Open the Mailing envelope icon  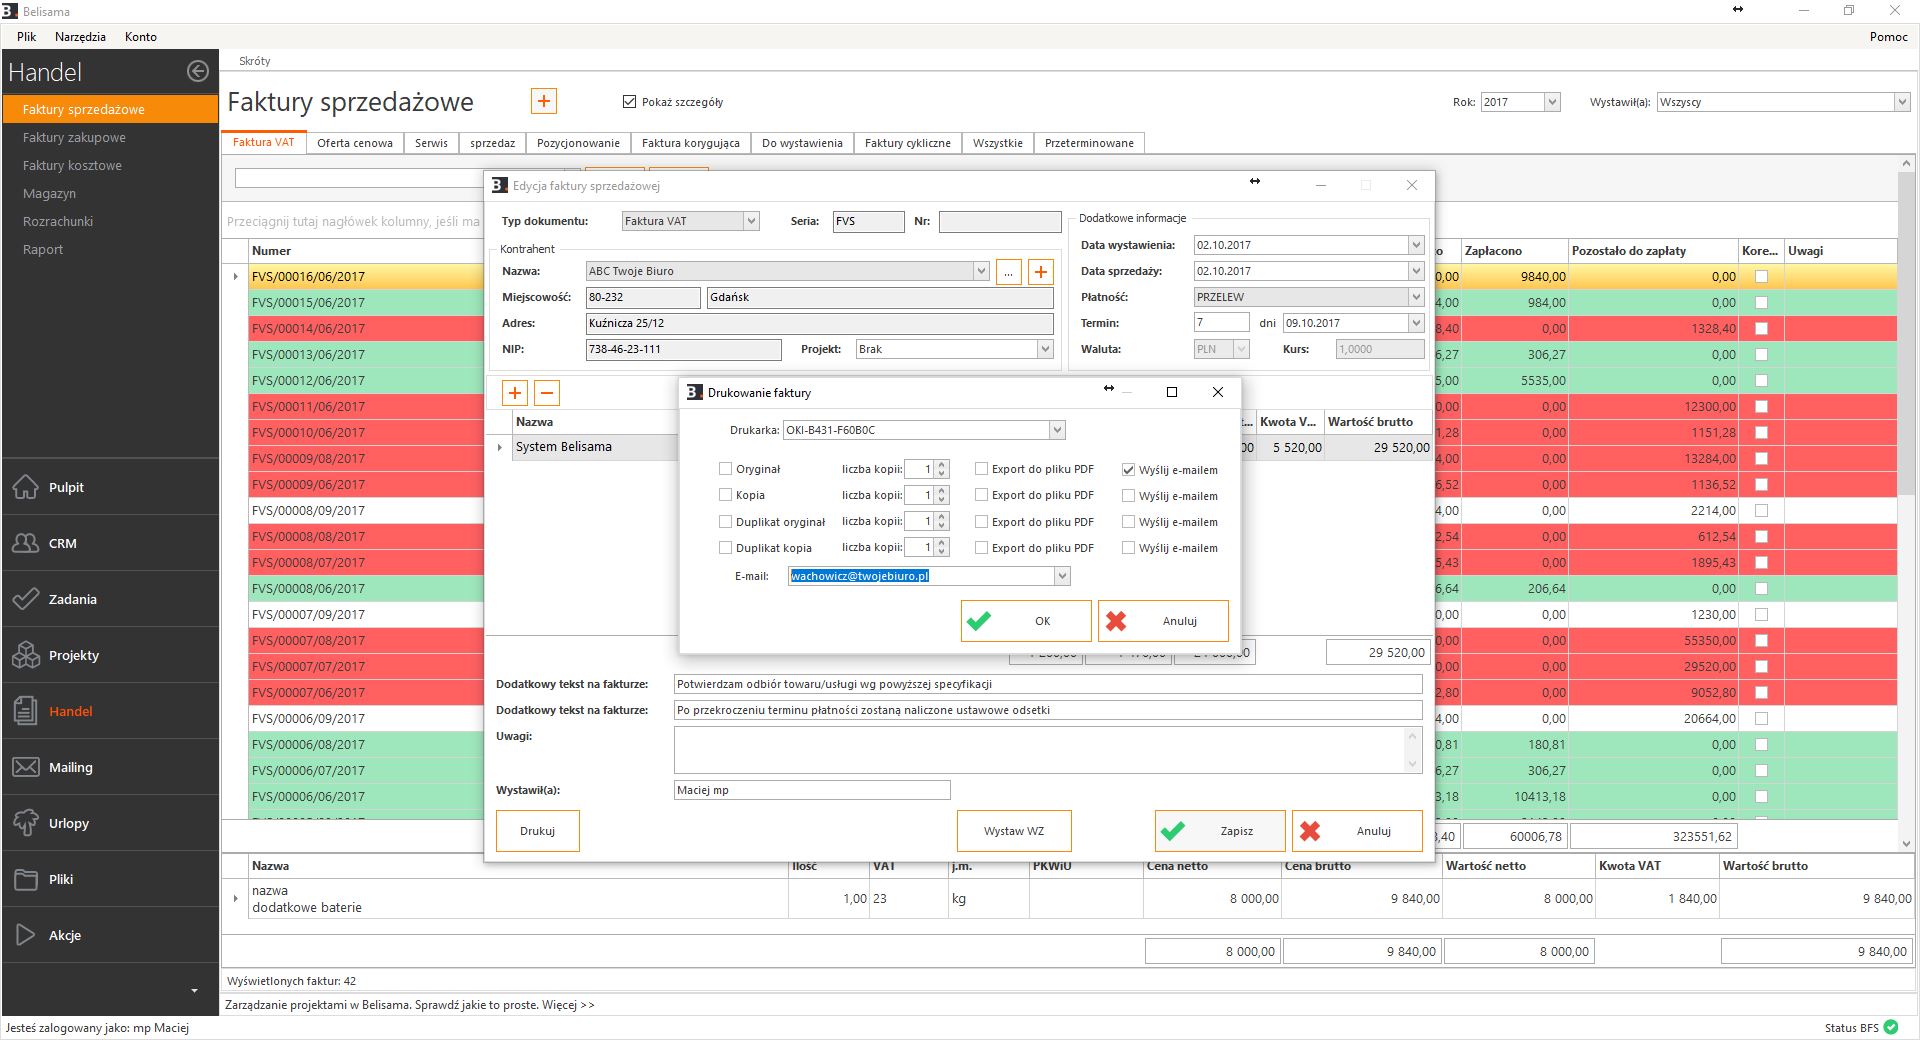coord(26,767)
